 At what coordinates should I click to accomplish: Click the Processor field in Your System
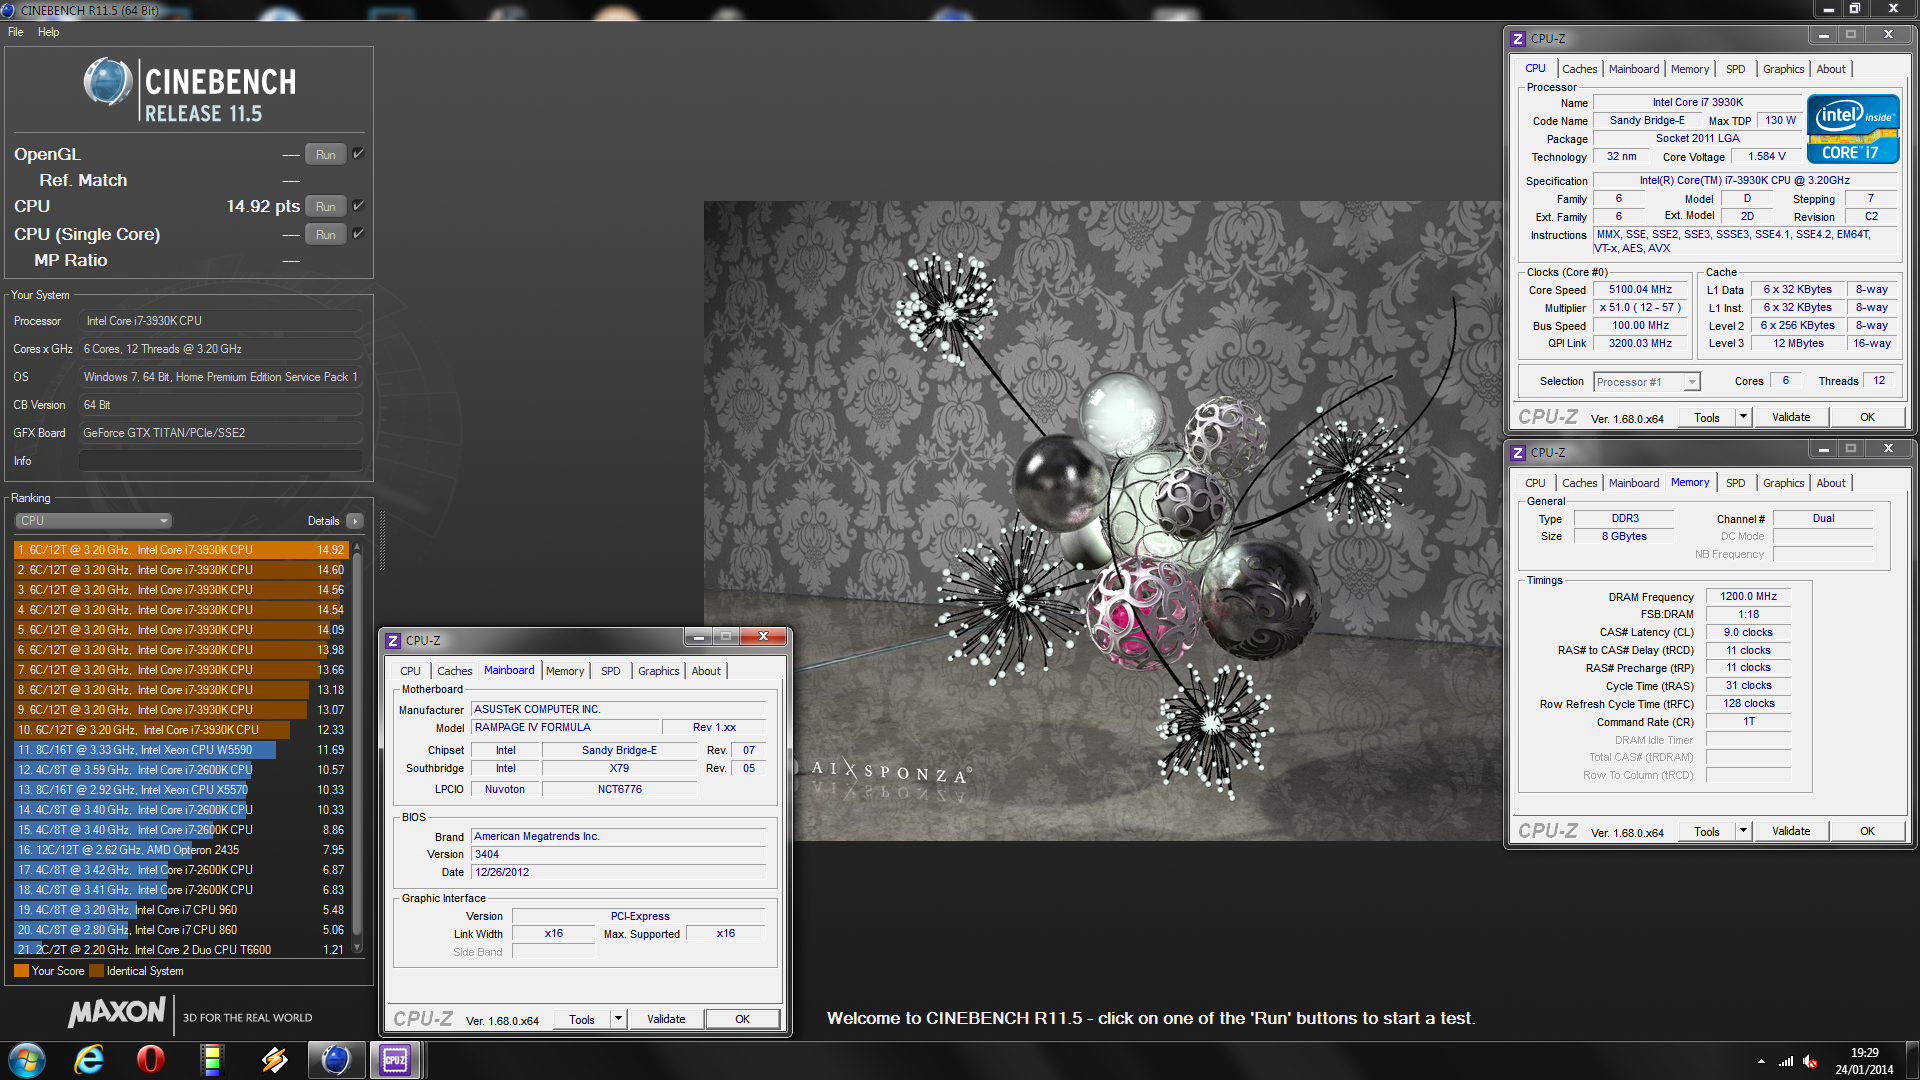click(x=221, y=321)
